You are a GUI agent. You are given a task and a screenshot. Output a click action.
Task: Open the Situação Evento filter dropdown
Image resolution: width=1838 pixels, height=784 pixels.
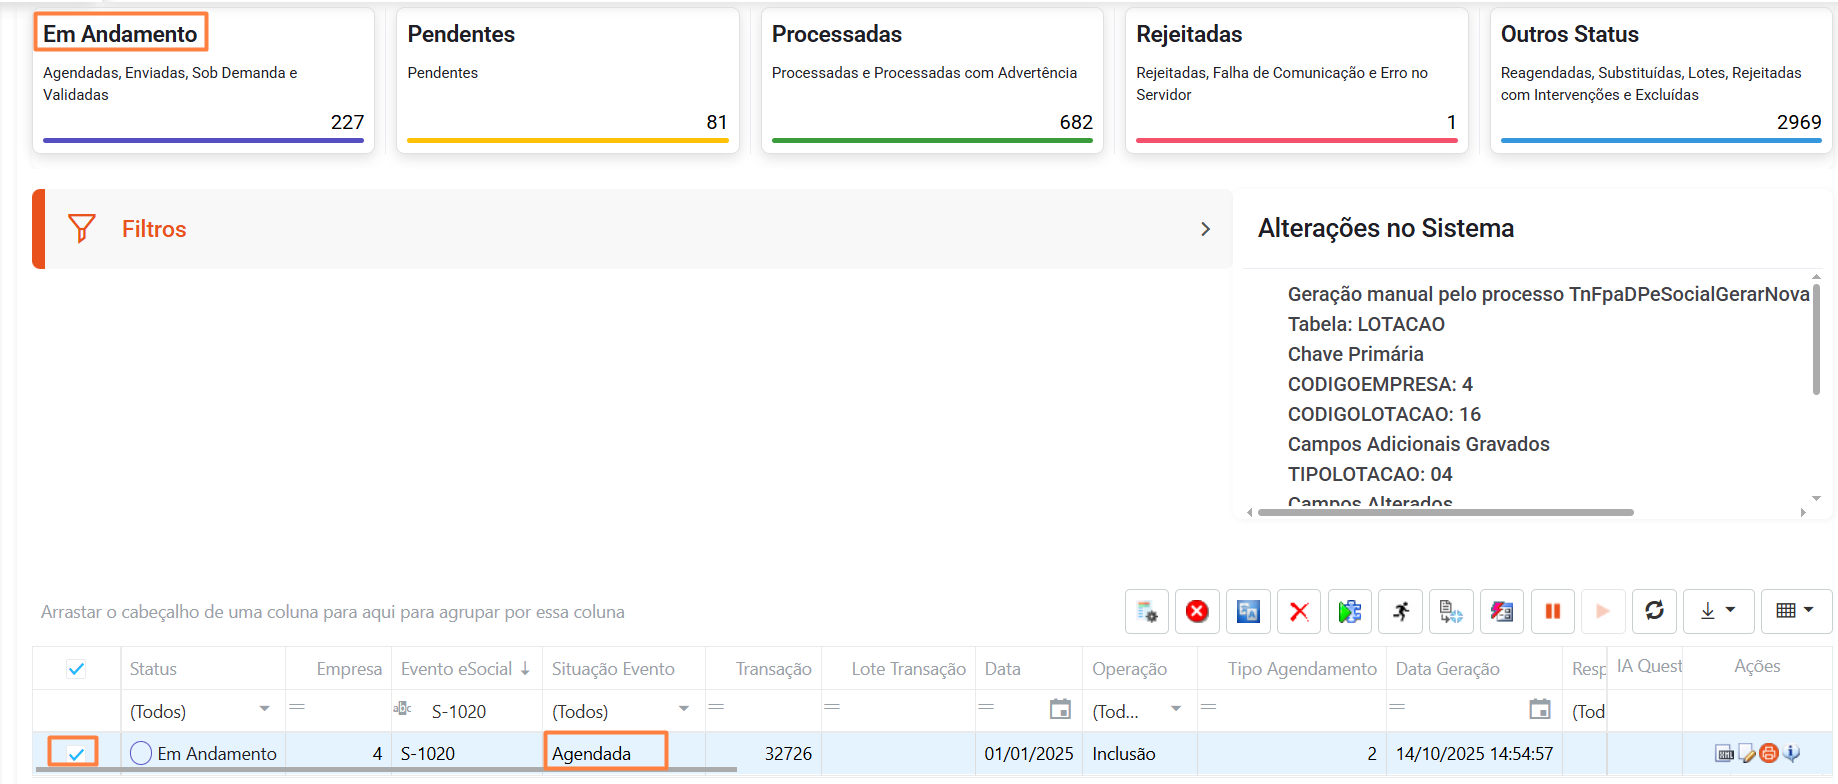684,709
